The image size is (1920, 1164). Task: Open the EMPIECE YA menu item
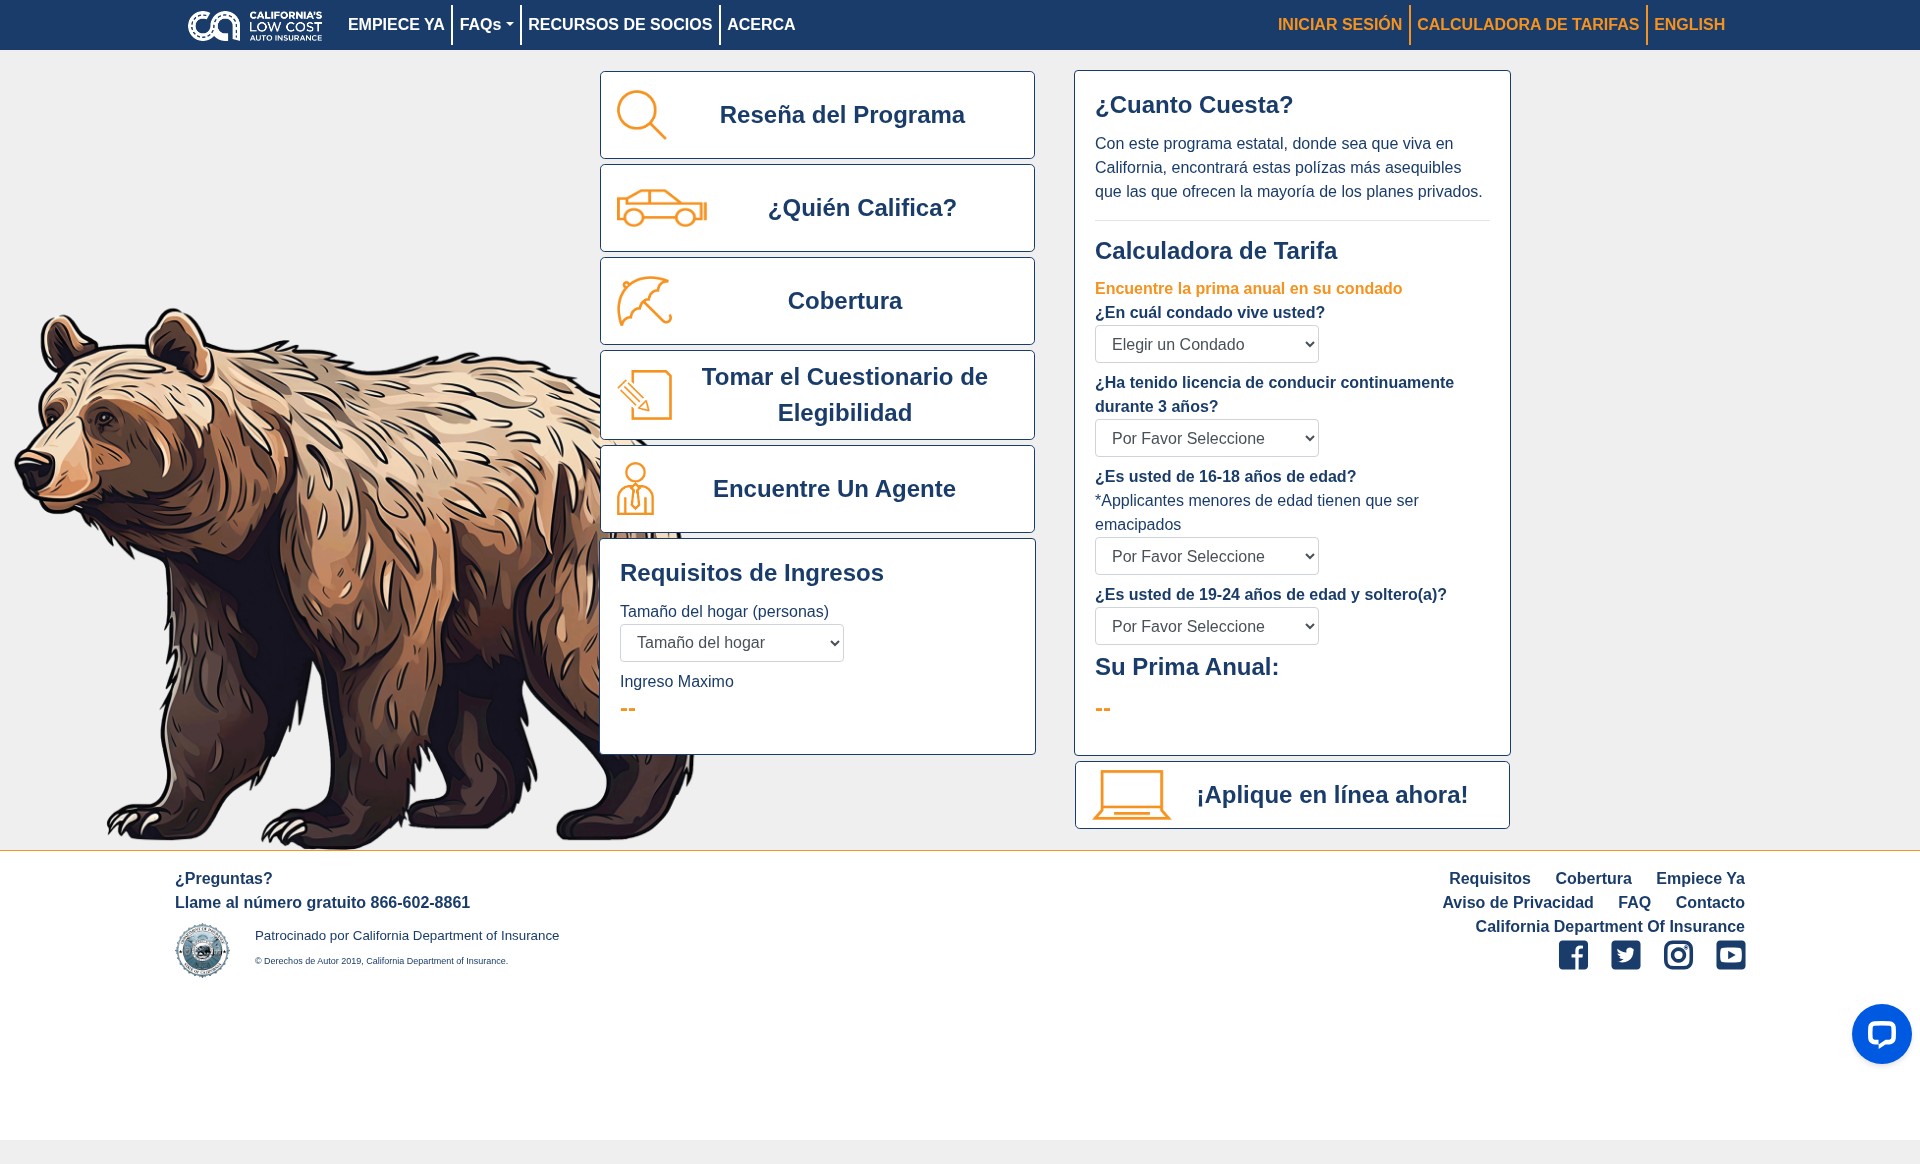click(396, 25)
